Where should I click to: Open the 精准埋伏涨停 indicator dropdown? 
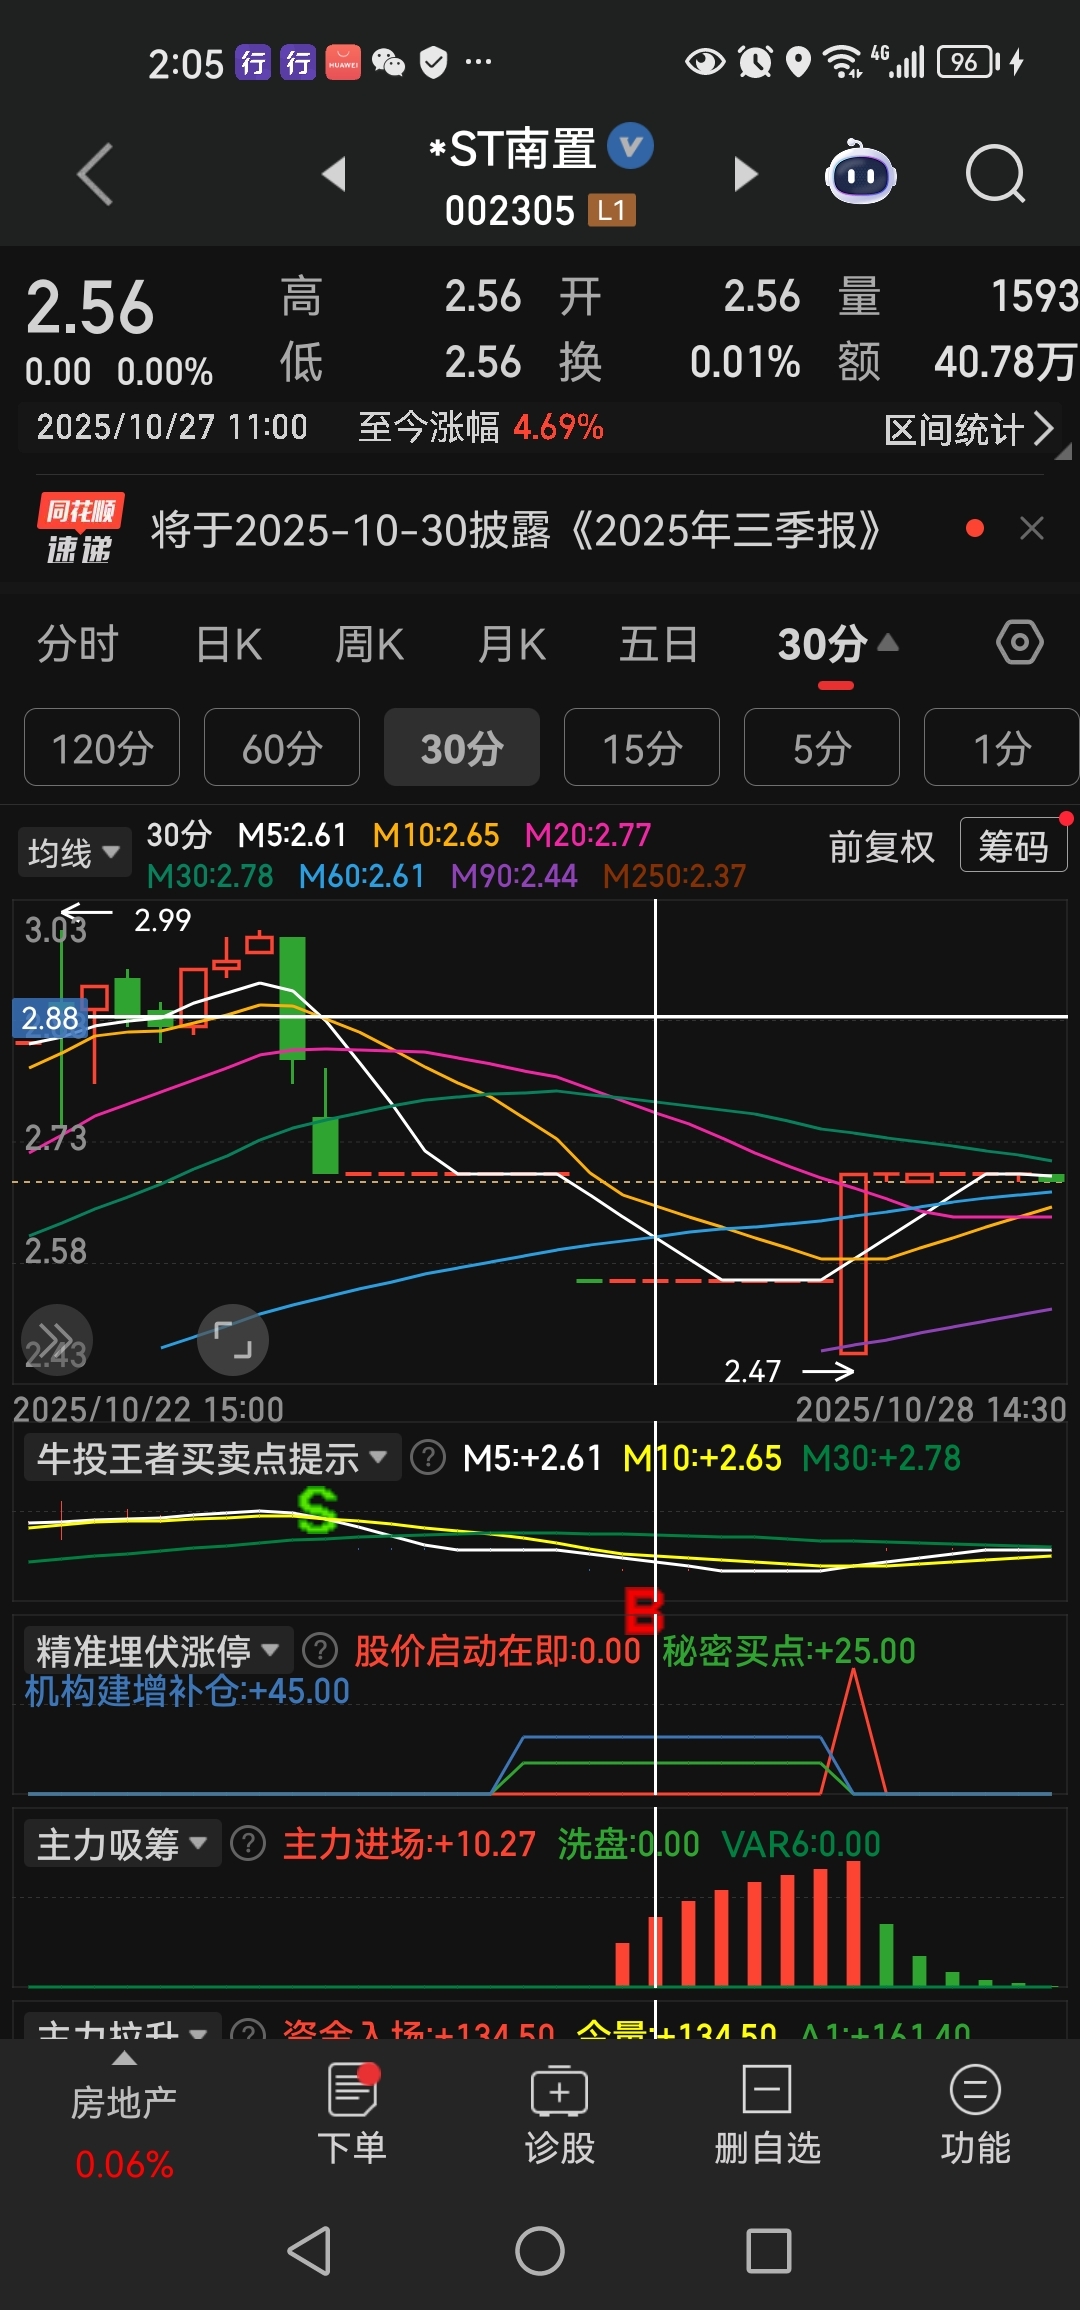click(x=158, y=1651)
